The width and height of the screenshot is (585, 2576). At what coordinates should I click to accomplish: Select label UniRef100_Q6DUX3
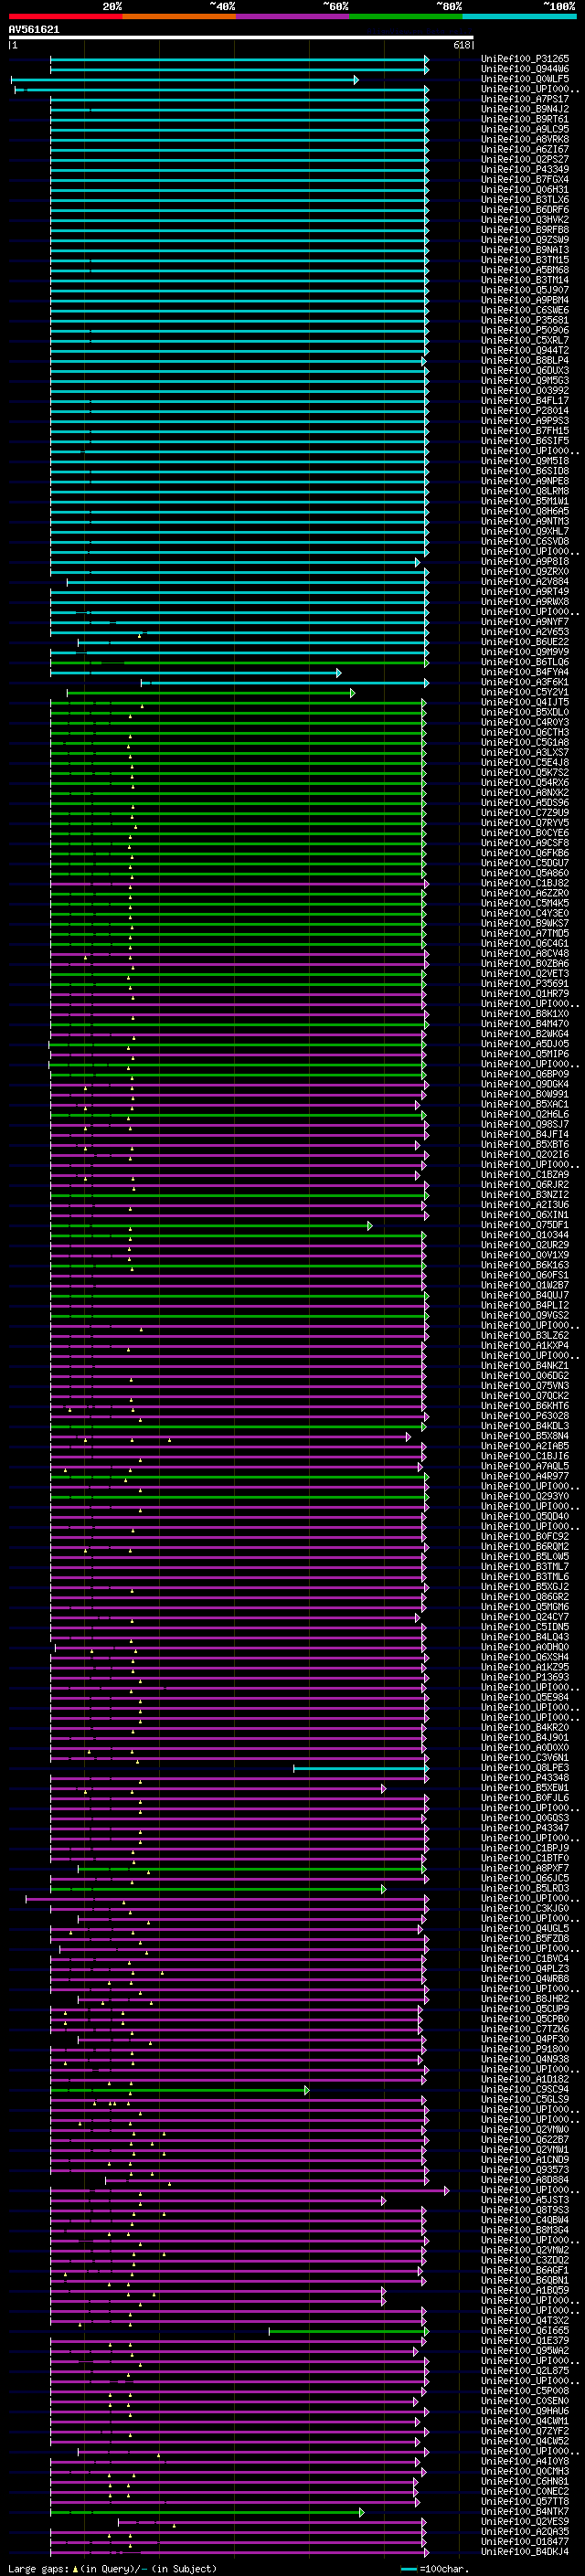coord(525,370)
